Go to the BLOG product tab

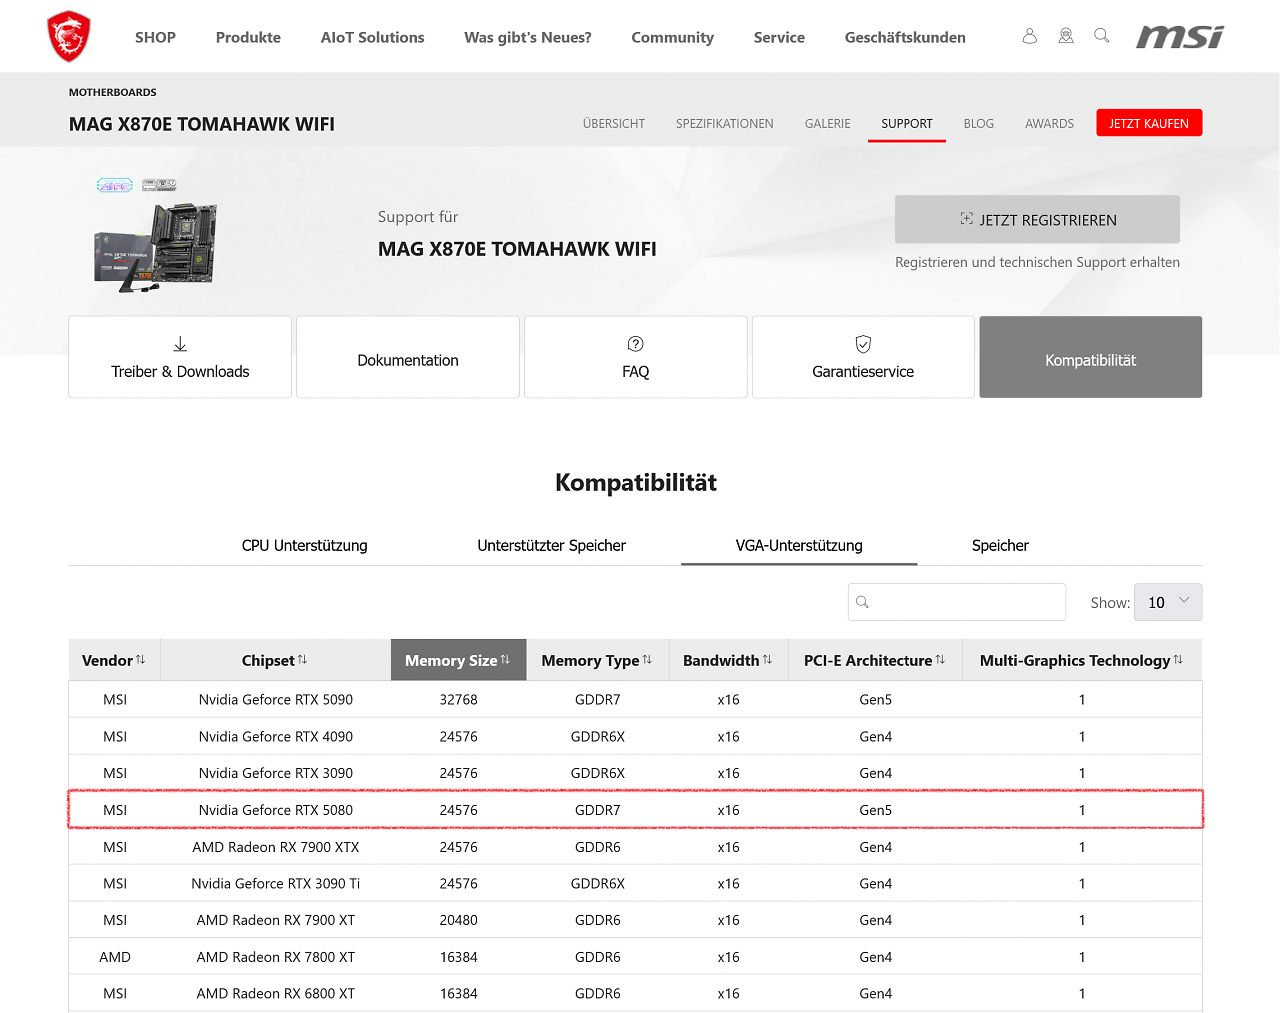click(979, 124)
